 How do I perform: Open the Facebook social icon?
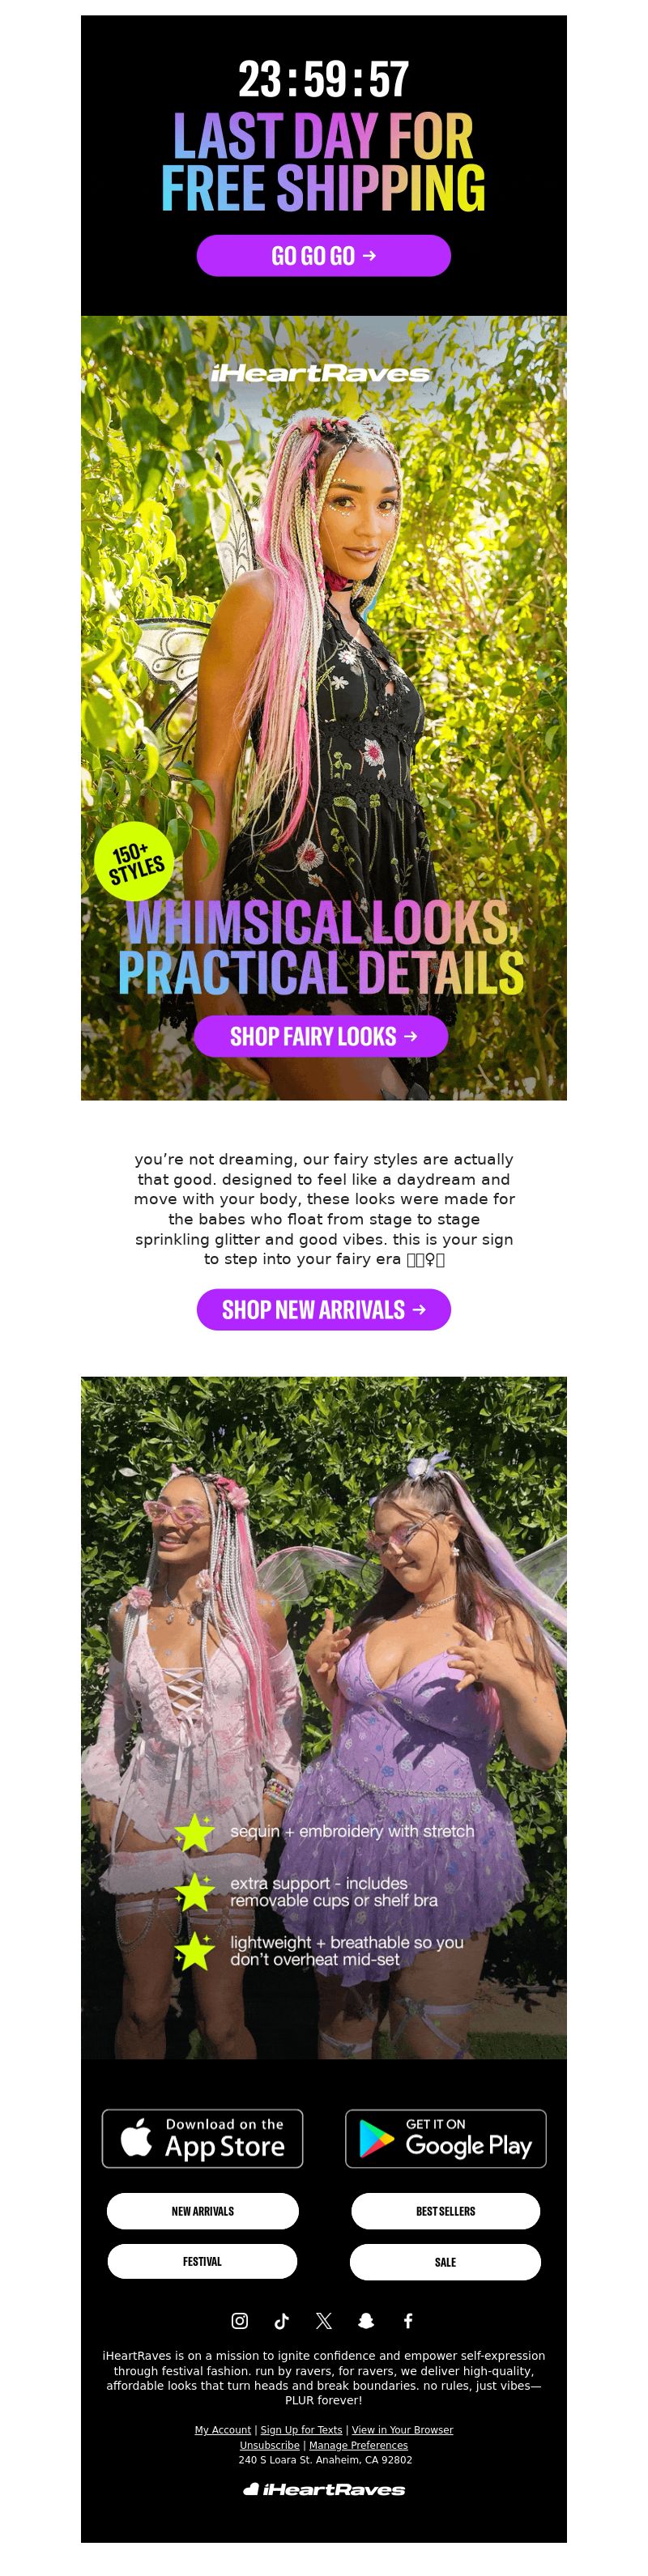408,2320
